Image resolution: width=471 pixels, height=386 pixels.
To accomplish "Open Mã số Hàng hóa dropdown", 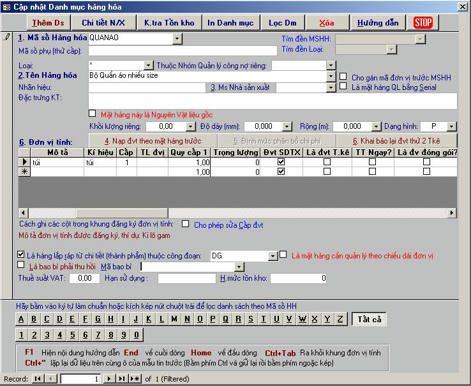I will [x=177, y=39].
